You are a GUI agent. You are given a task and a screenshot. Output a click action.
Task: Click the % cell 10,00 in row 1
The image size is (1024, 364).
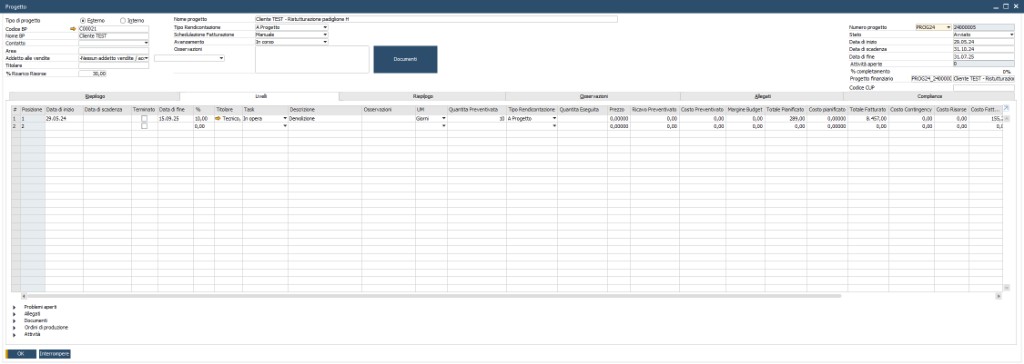[x=204, y=118]
